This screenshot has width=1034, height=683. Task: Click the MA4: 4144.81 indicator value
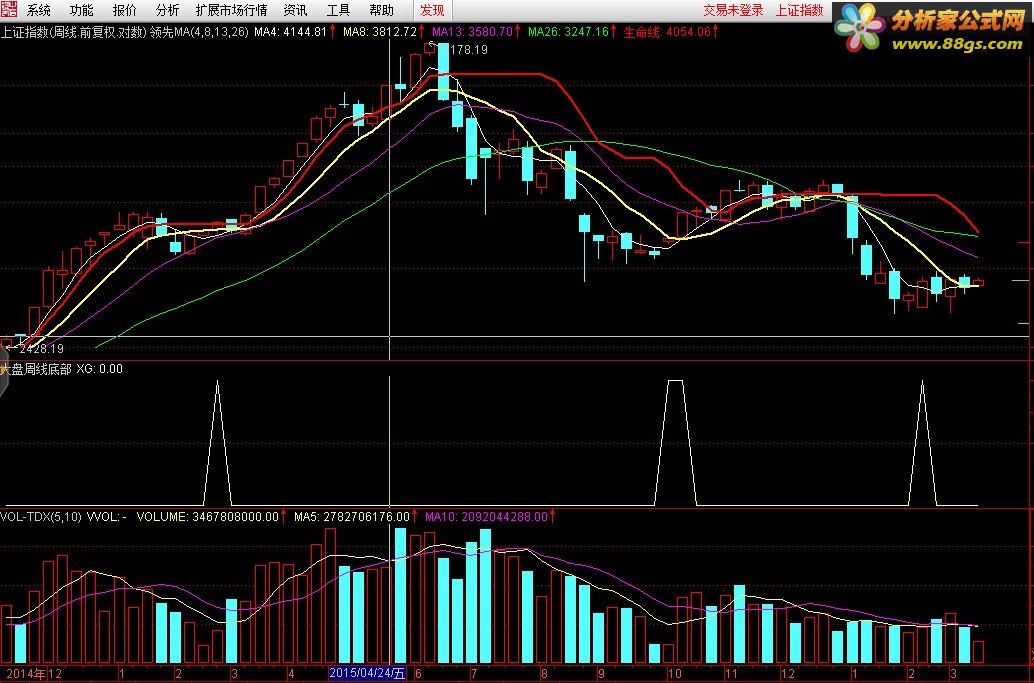[291, 32]
